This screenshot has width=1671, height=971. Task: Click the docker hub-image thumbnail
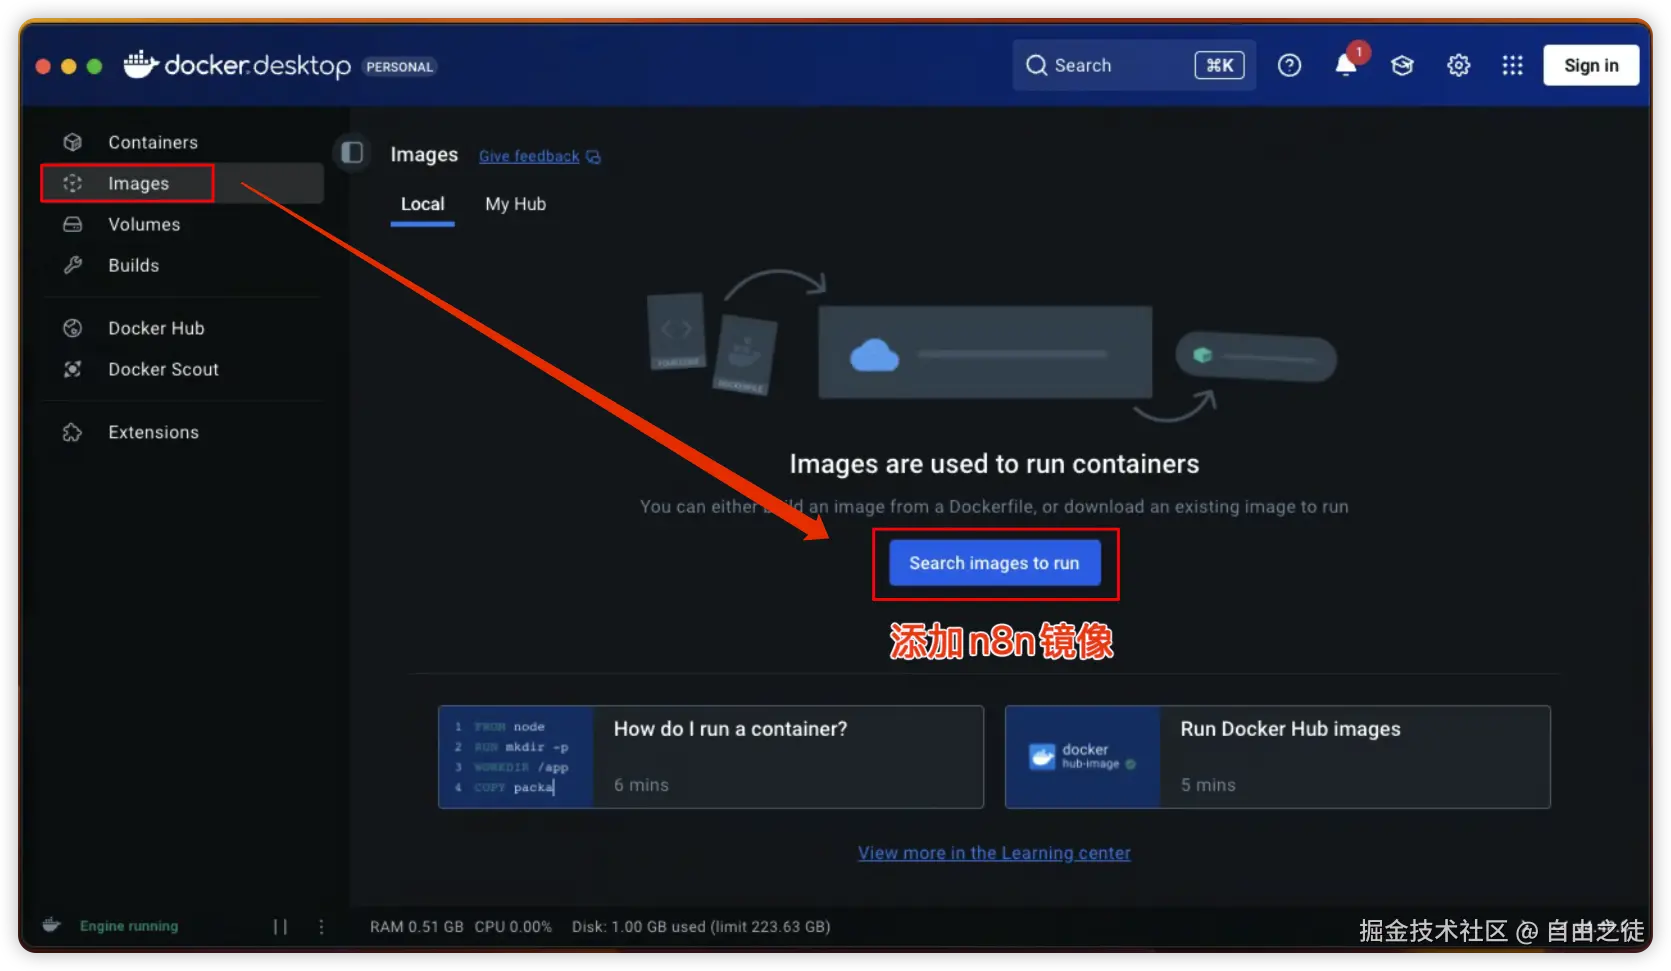pyautogui.click(x=1083, y=757)
